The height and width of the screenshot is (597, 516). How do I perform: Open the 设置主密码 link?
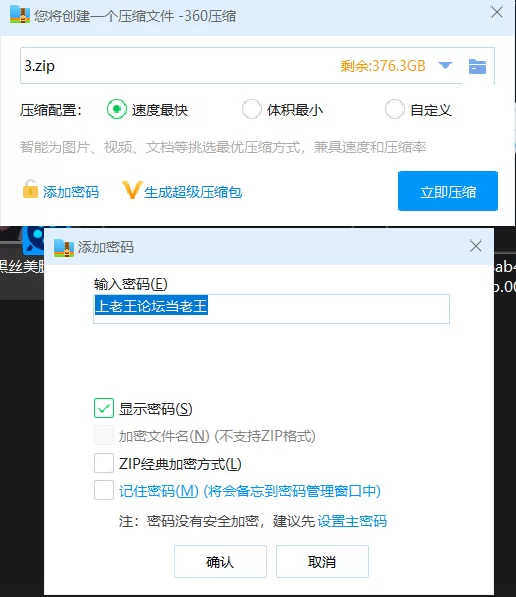click(352, 521)
